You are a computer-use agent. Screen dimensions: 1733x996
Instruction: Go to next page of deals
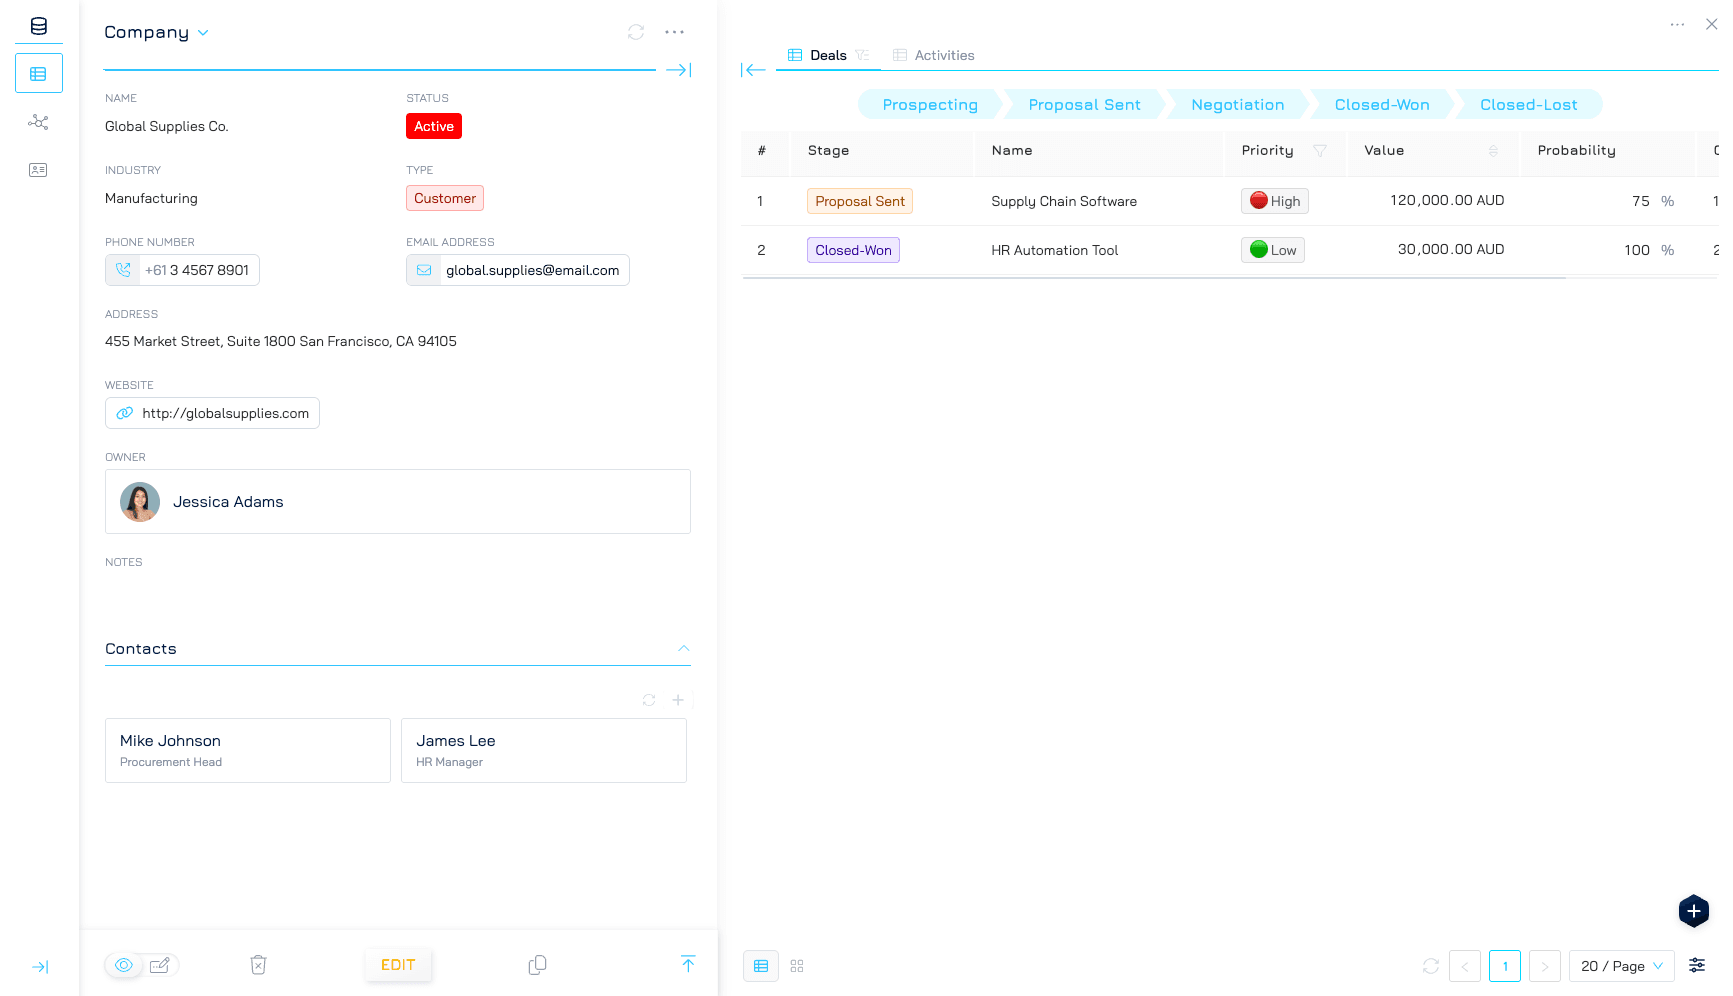point(1545,966)
